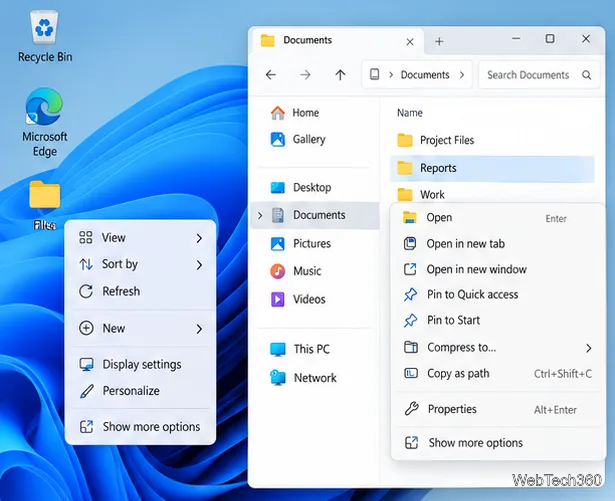Expand the View submenu arrow
The height and width of the screenshot is (501, 615).
(x=199, y=238)
